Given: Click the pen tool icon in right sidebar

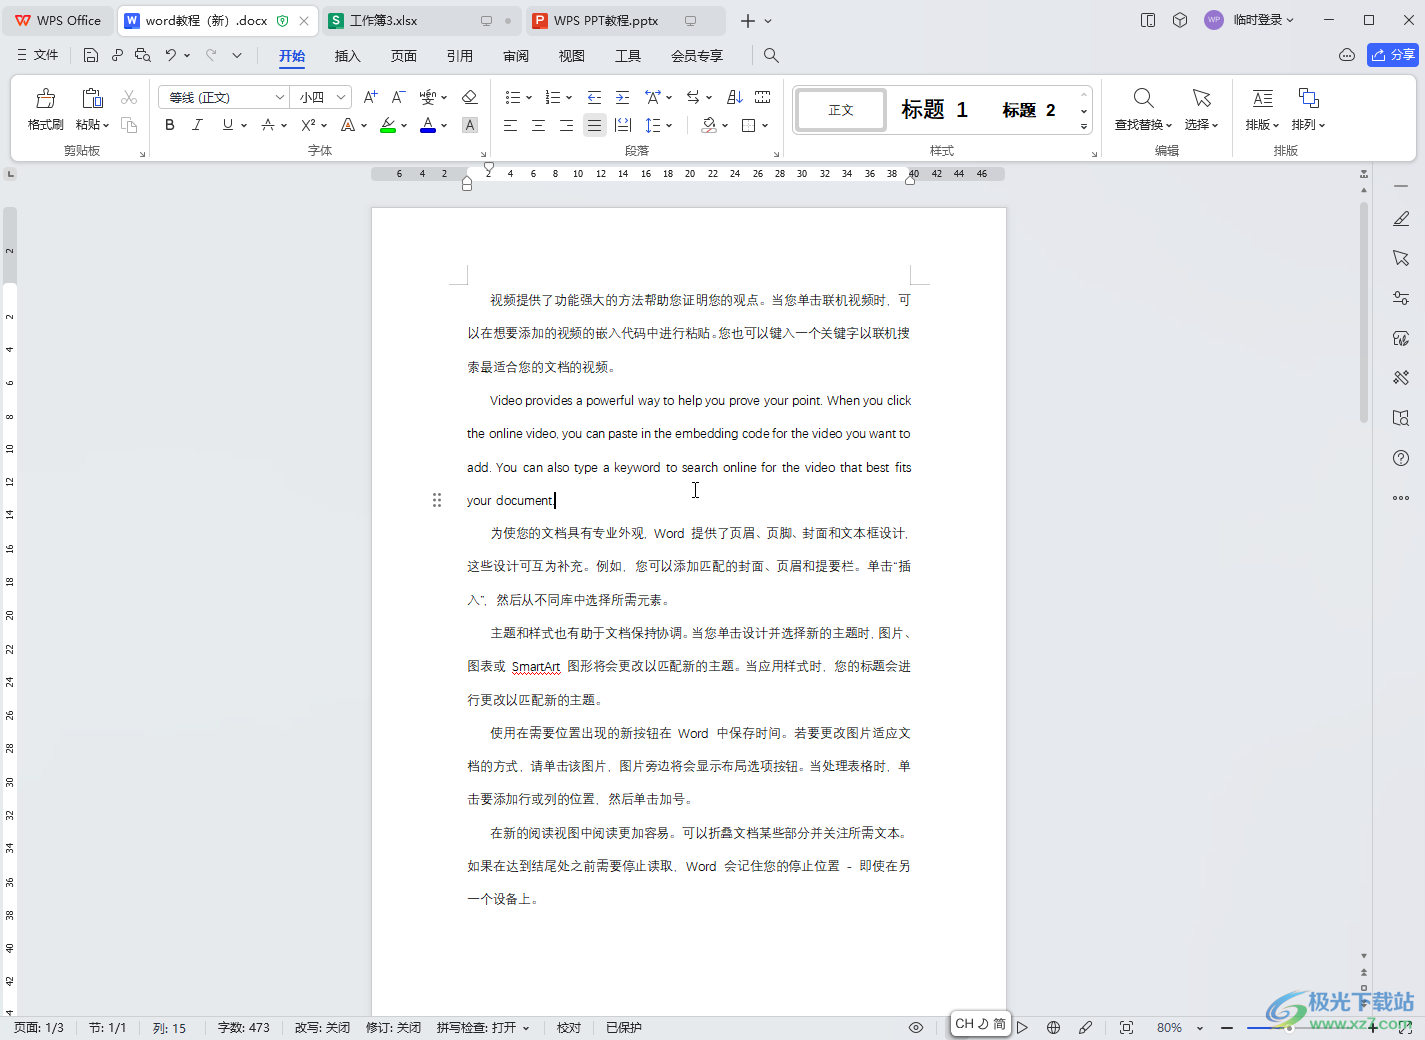Looking at the screenshot, I should click(1401, 219).
